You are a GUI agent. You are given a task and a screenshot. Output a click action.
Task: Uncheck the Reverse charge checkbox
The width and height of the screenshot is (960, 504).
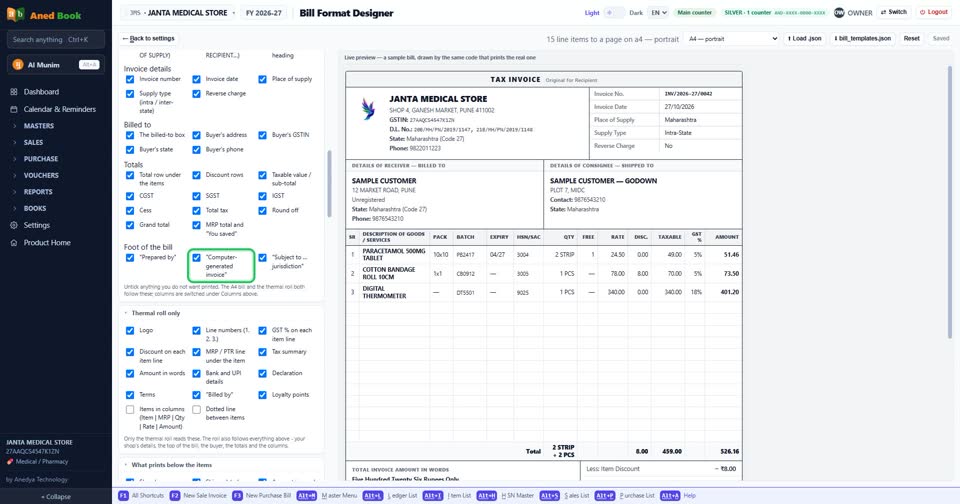click(196, 94)
